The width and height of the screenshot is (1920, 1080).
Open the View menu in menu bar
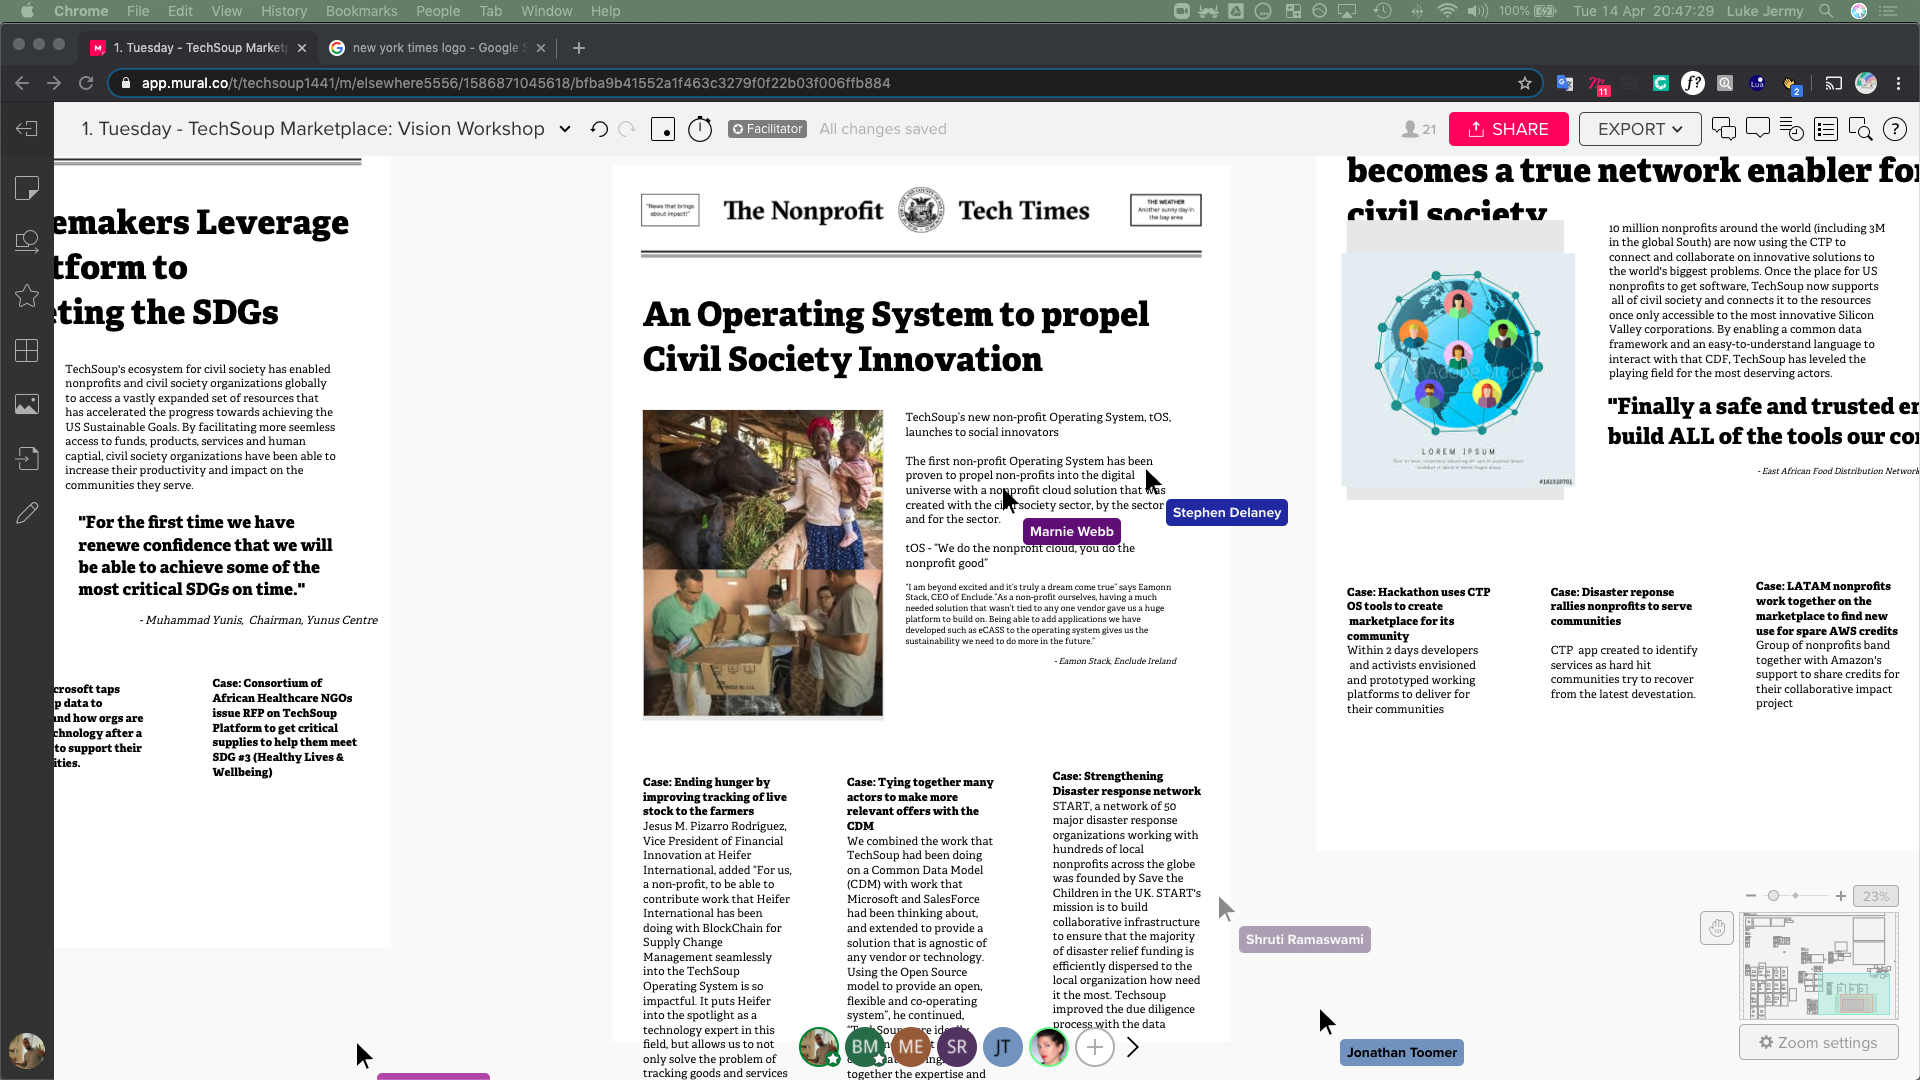[x=227, y=11]
